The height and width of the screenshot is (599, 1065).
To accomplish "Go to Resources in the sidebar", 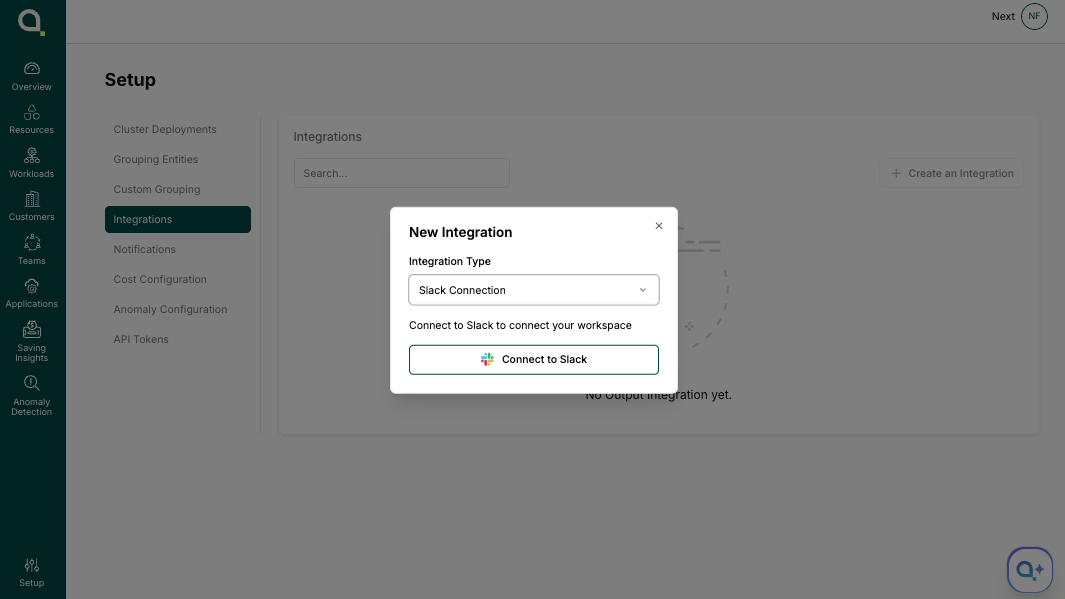I will point(31,120).
